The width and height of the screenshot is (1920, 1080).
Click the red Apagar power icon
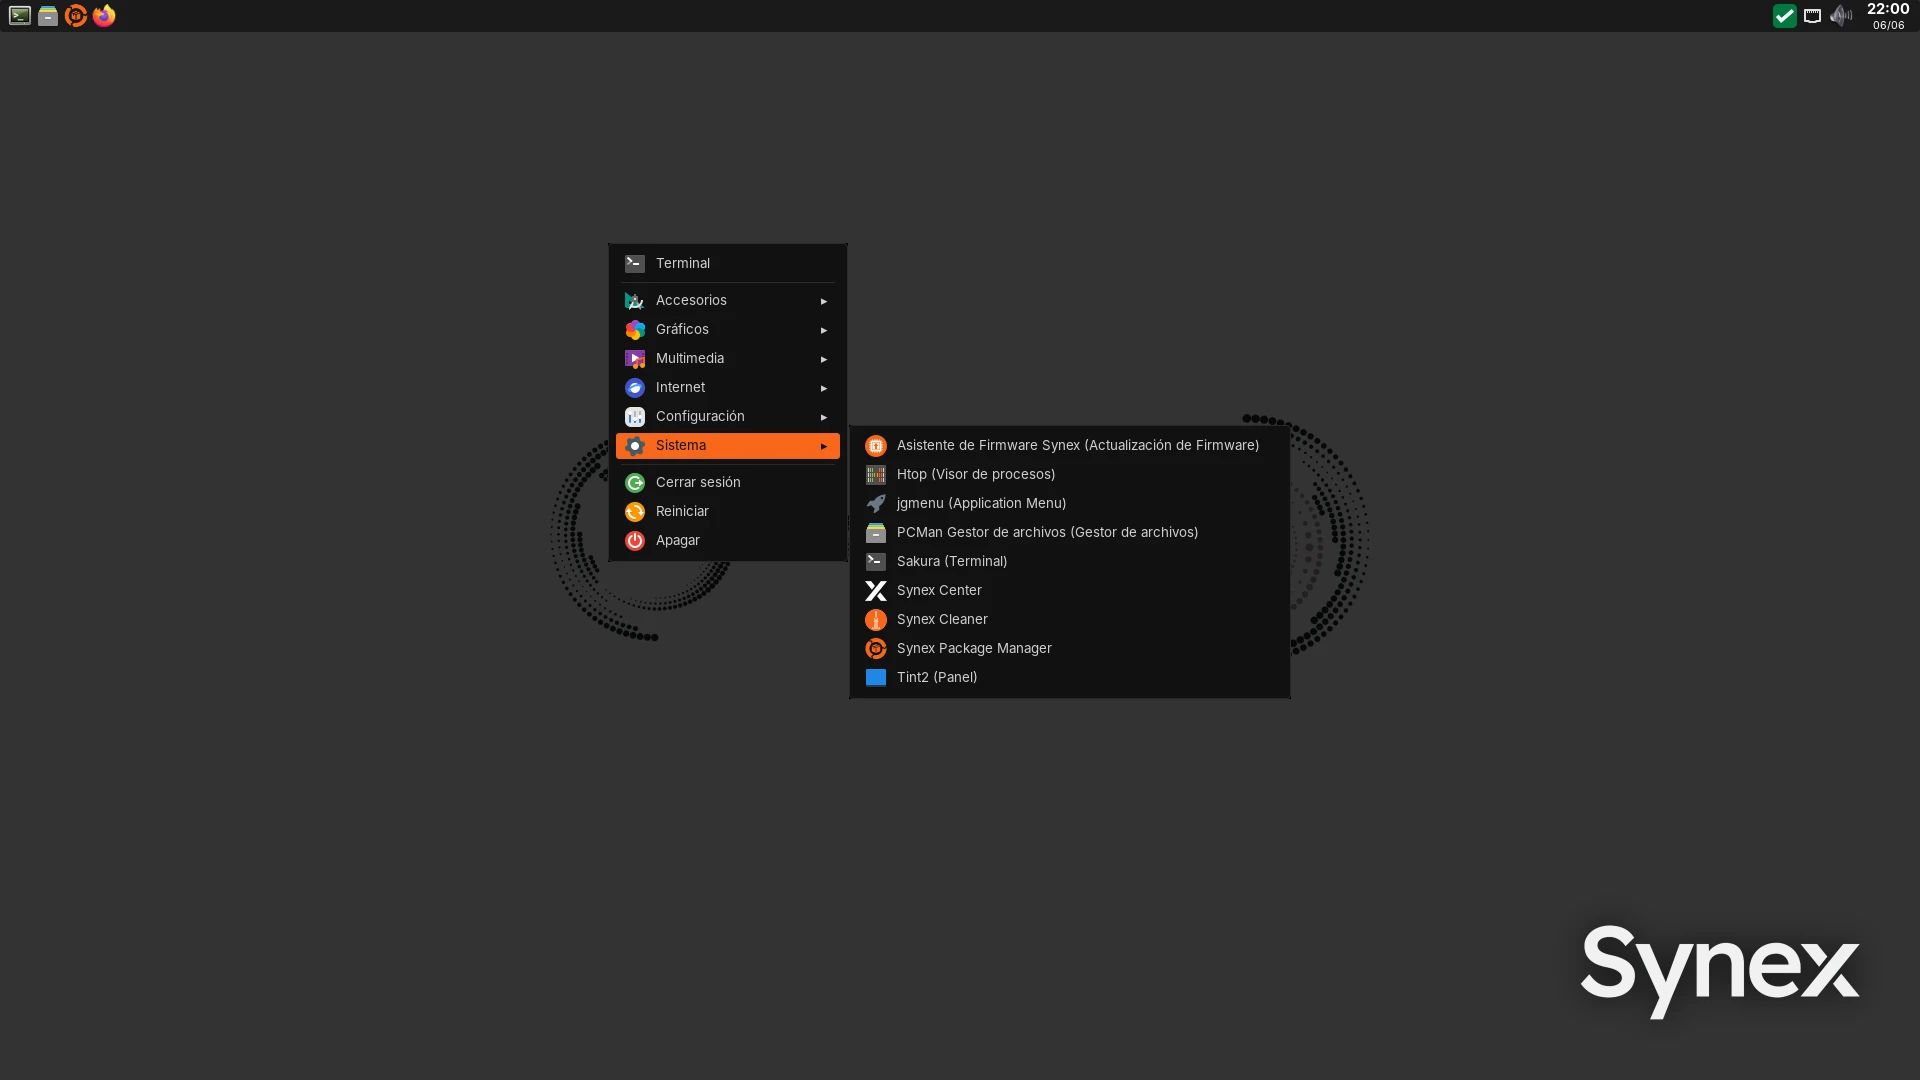[635, 541]
